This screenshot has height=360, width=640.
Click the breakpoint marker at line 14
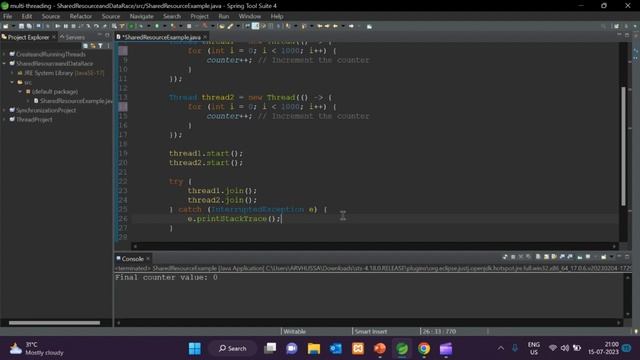click(x=123, y=107)
